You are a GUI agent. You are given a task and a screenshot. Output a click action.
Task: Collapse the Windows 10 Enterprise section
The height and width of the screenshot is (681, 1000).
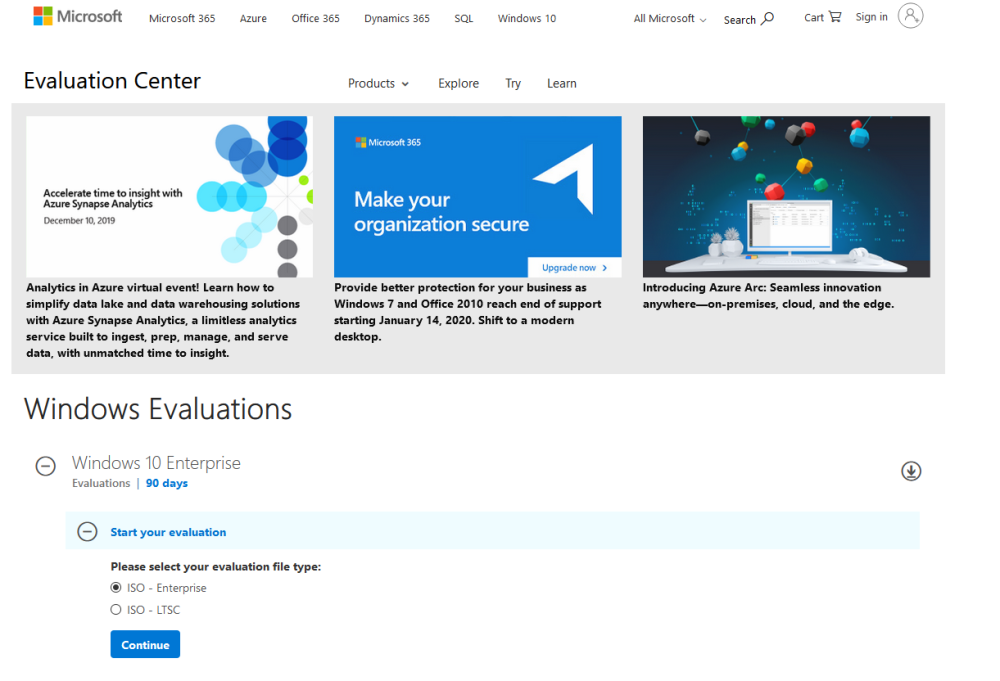[45, 466]
